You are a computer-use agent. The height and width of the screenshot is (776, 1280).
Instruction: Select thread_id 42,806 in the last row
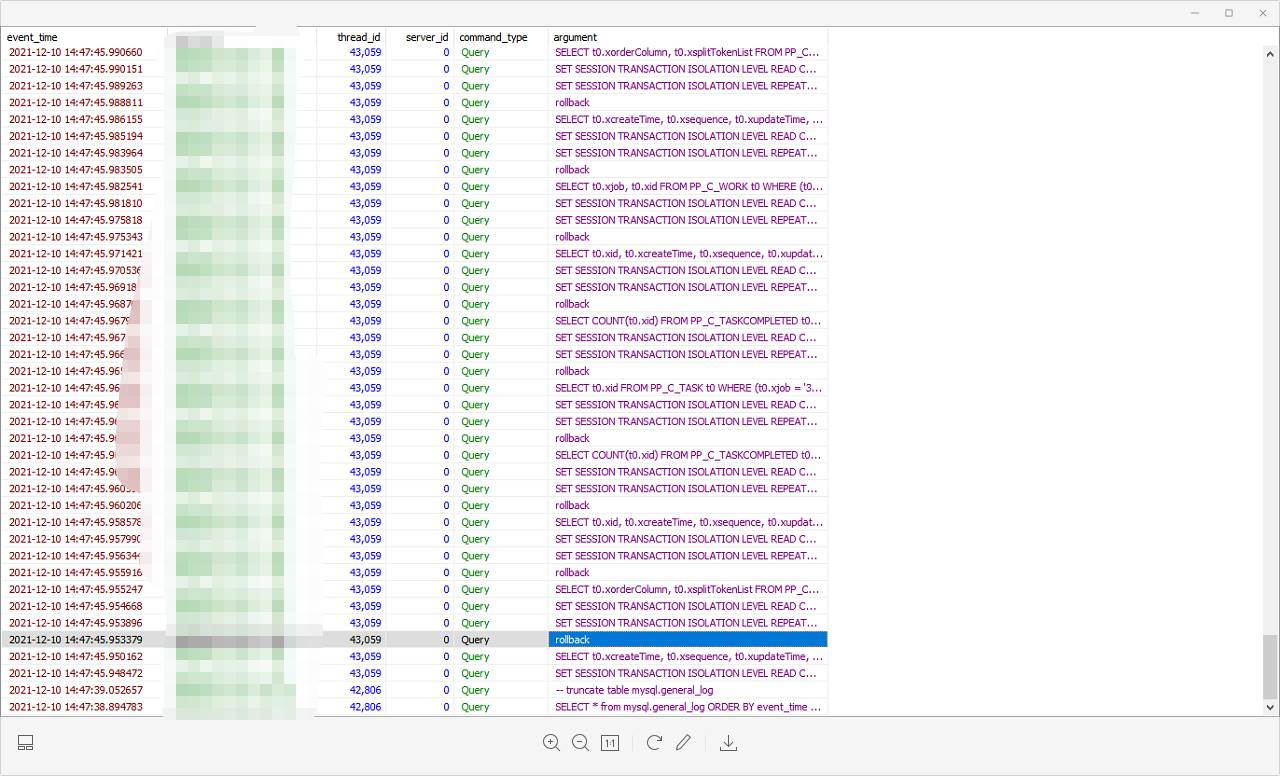tap(365, 707)
